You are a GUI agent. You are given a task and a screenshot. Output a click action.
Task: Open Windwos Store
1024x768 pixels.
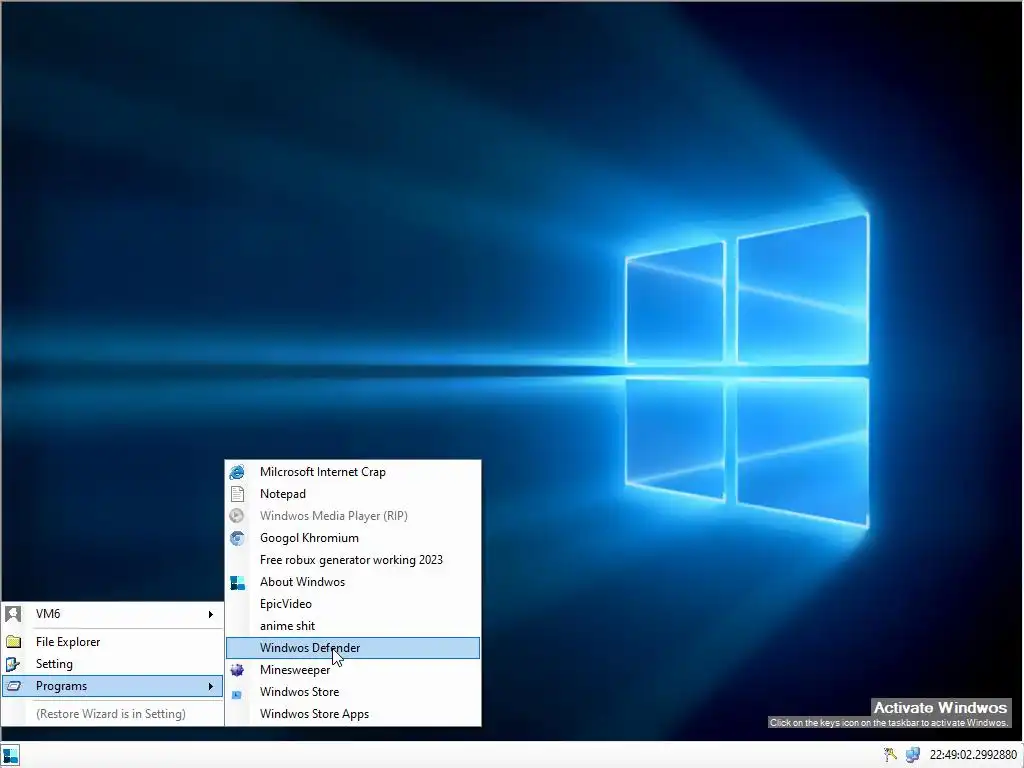click(x=353, y=692)
